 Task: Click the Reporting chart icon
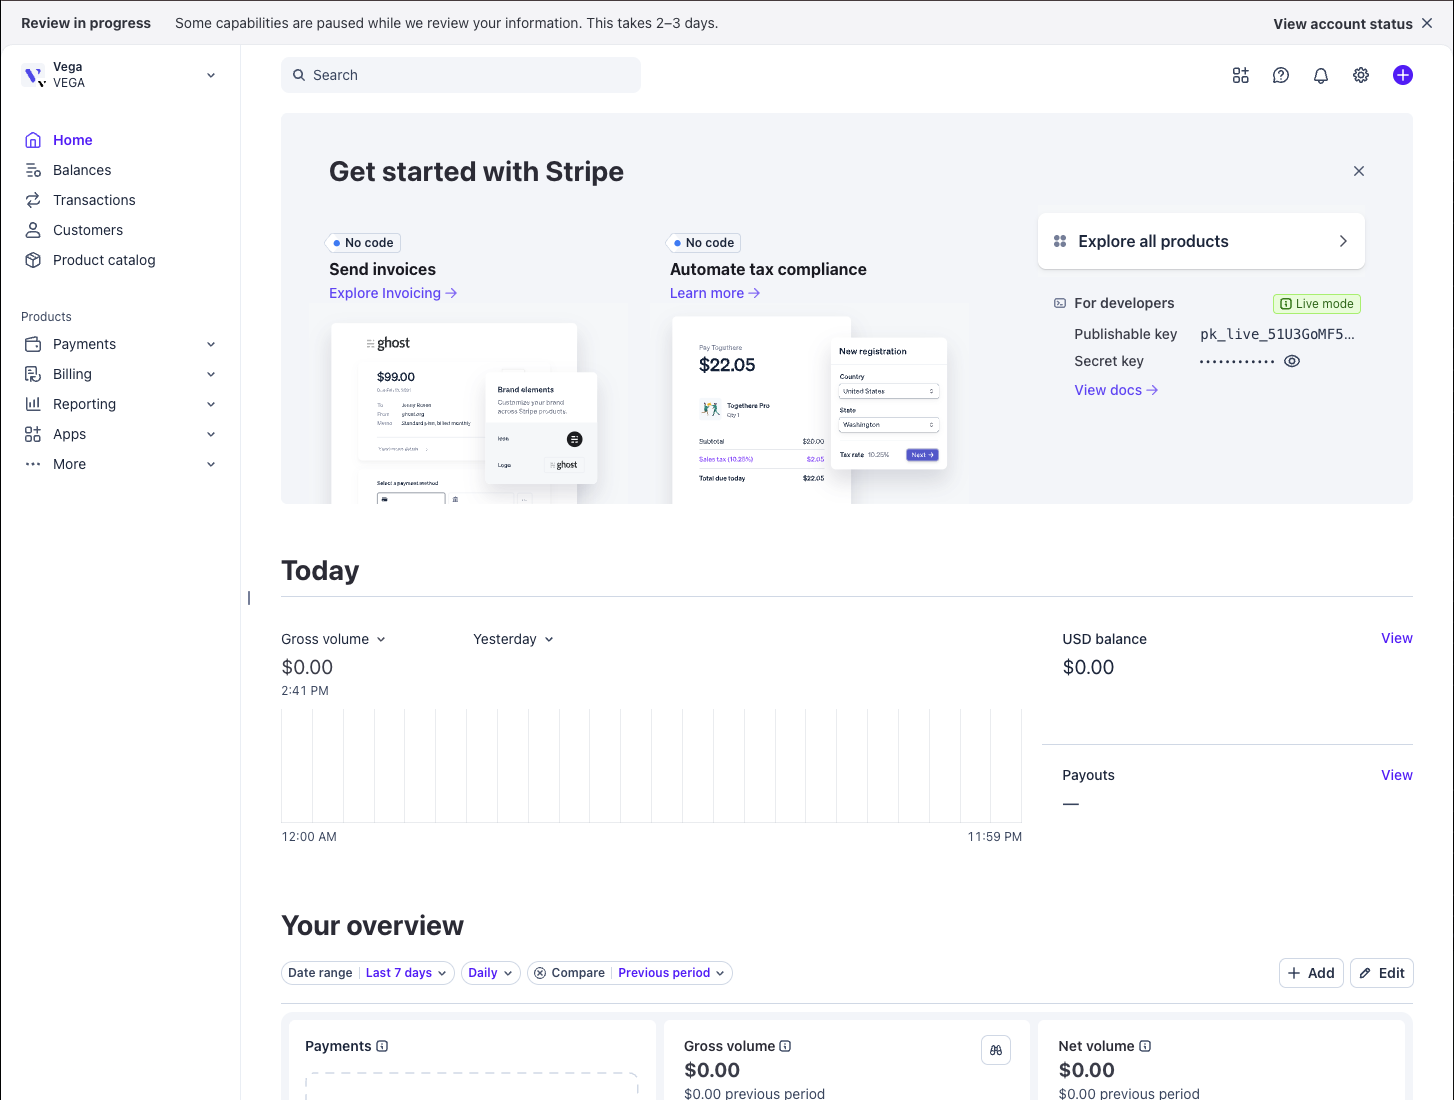[33, 404]
